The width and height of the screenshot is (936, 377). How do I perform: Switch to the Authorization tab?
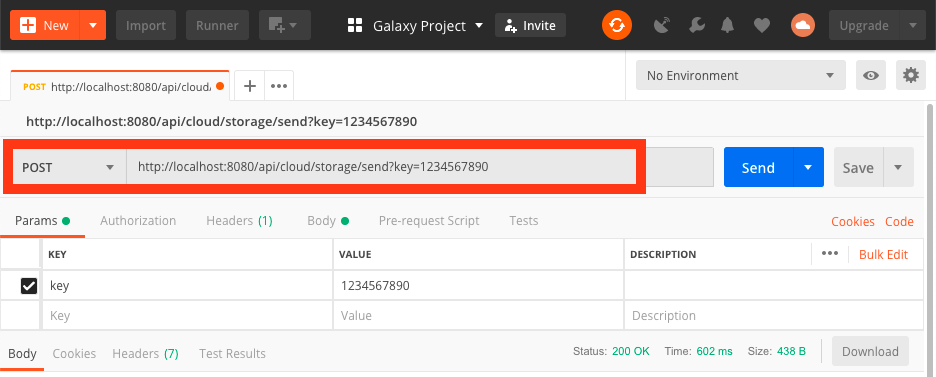138,221
